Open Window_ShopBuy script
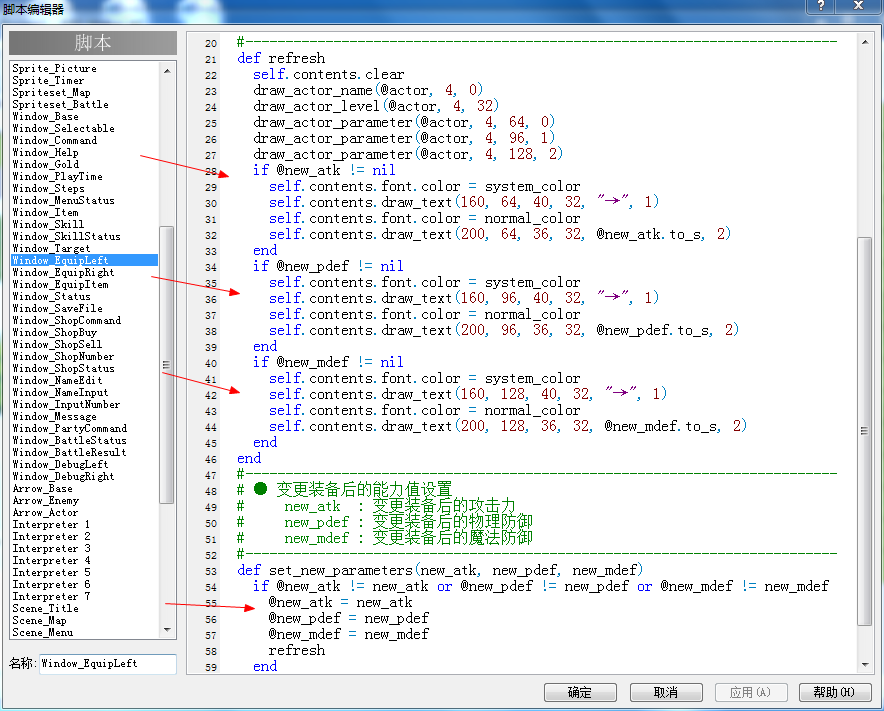 point(54,332)
